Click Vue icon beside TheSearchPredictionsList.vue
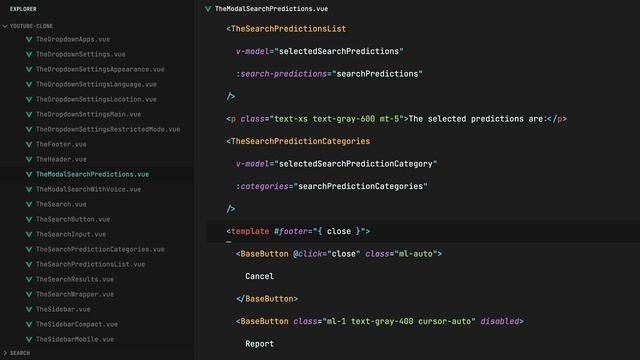The height and width of the screenshot is (360, 640). pyautogui.click(x=29, y=264)
